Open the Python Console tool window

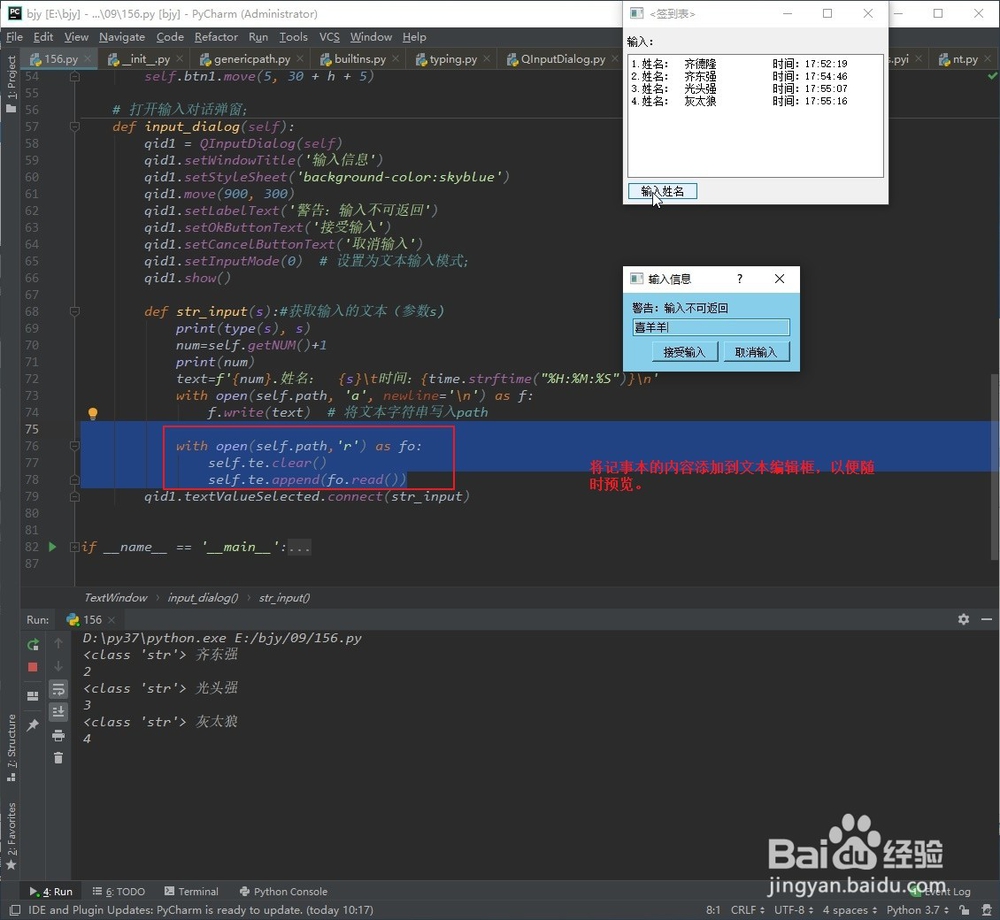pyautogui.click(x=284, y=891)
